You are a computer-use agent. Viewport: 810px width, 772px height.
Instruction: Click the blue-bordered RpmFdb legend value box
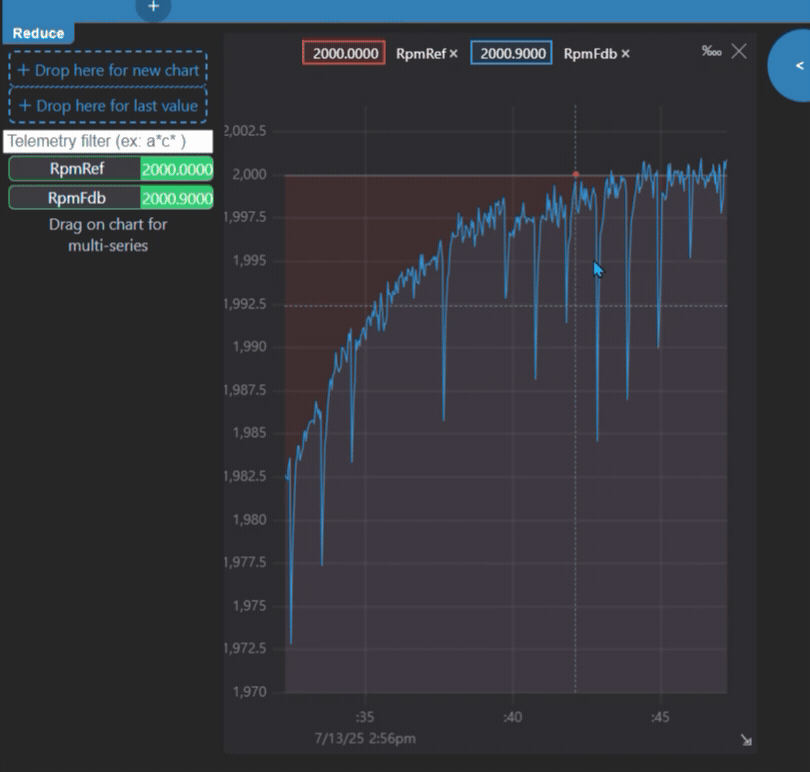(x=511, y=53)
